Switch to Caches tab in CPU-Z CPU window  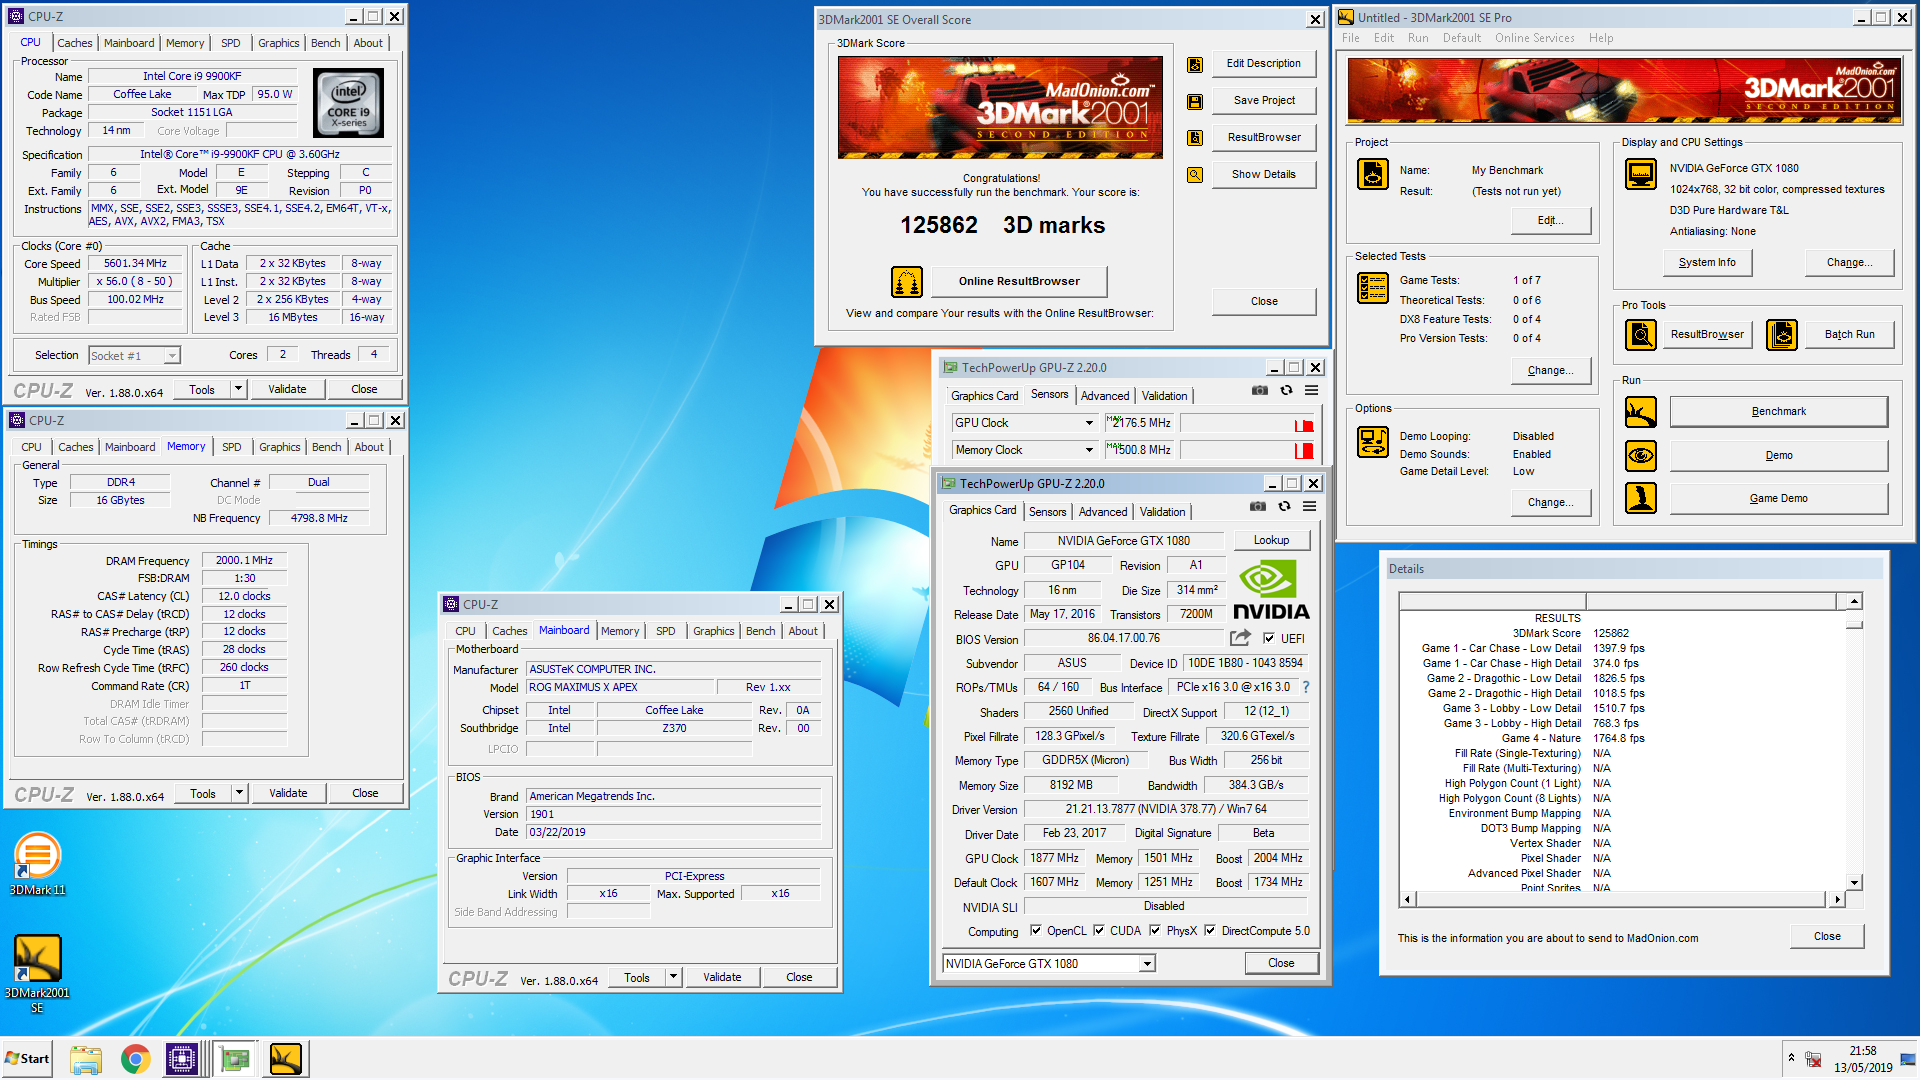click(75, 43)
